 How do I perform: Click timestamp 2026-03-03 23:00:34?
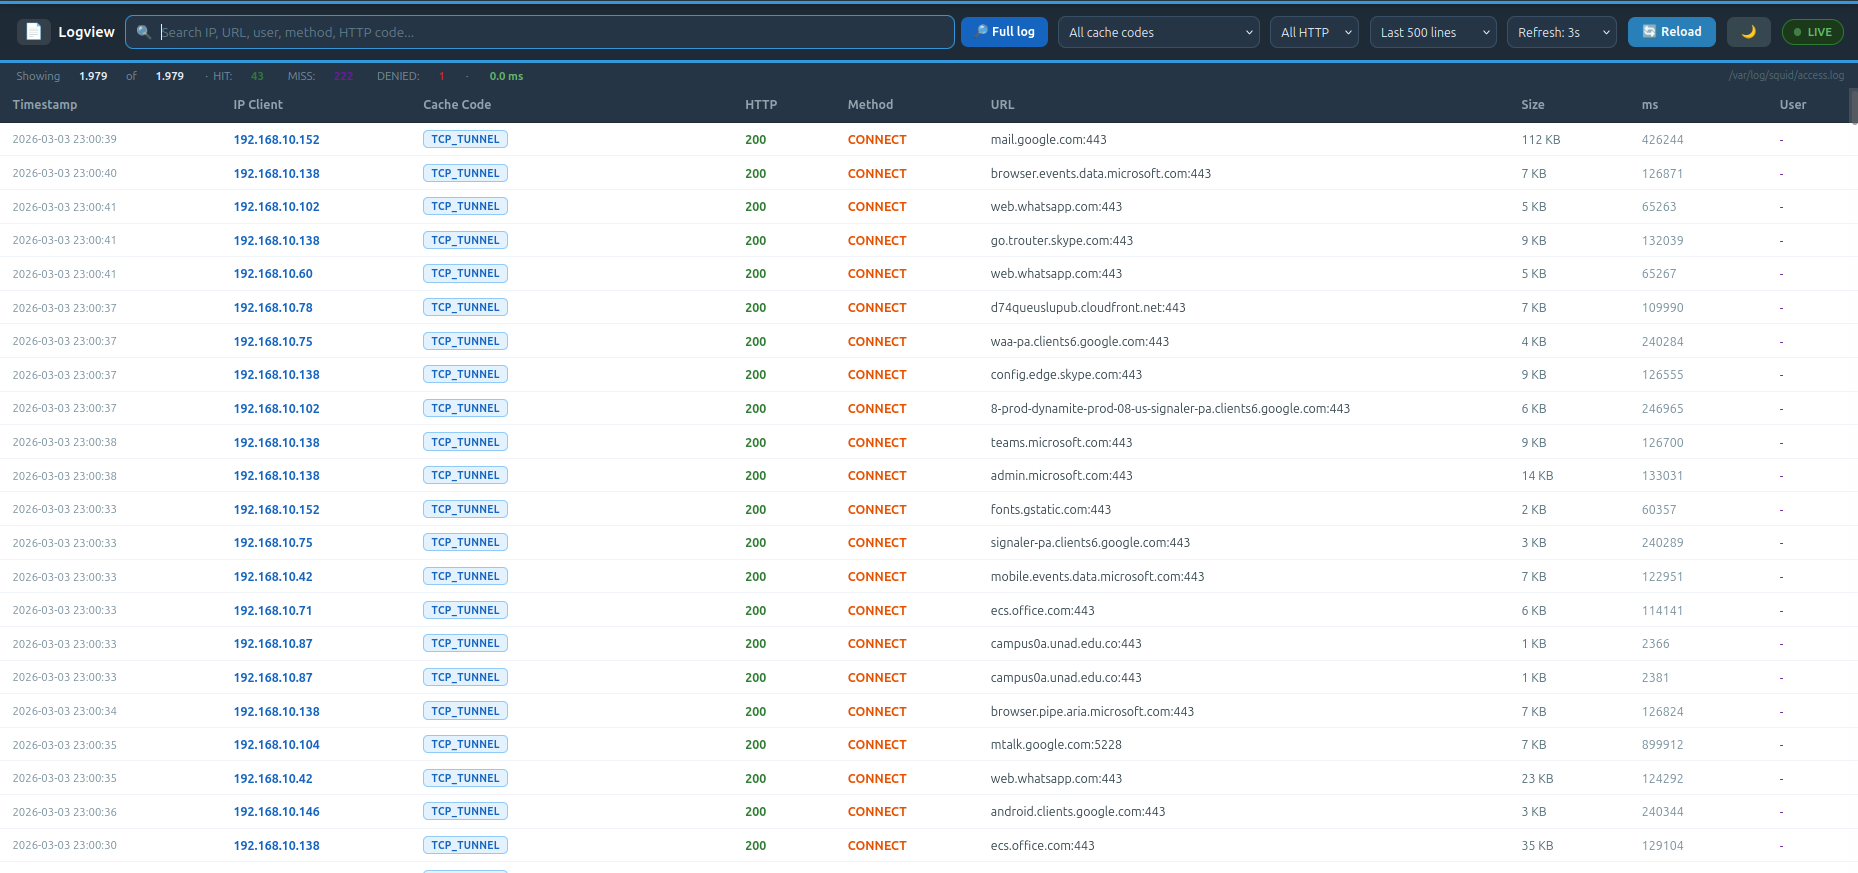[x=64, y=712]
